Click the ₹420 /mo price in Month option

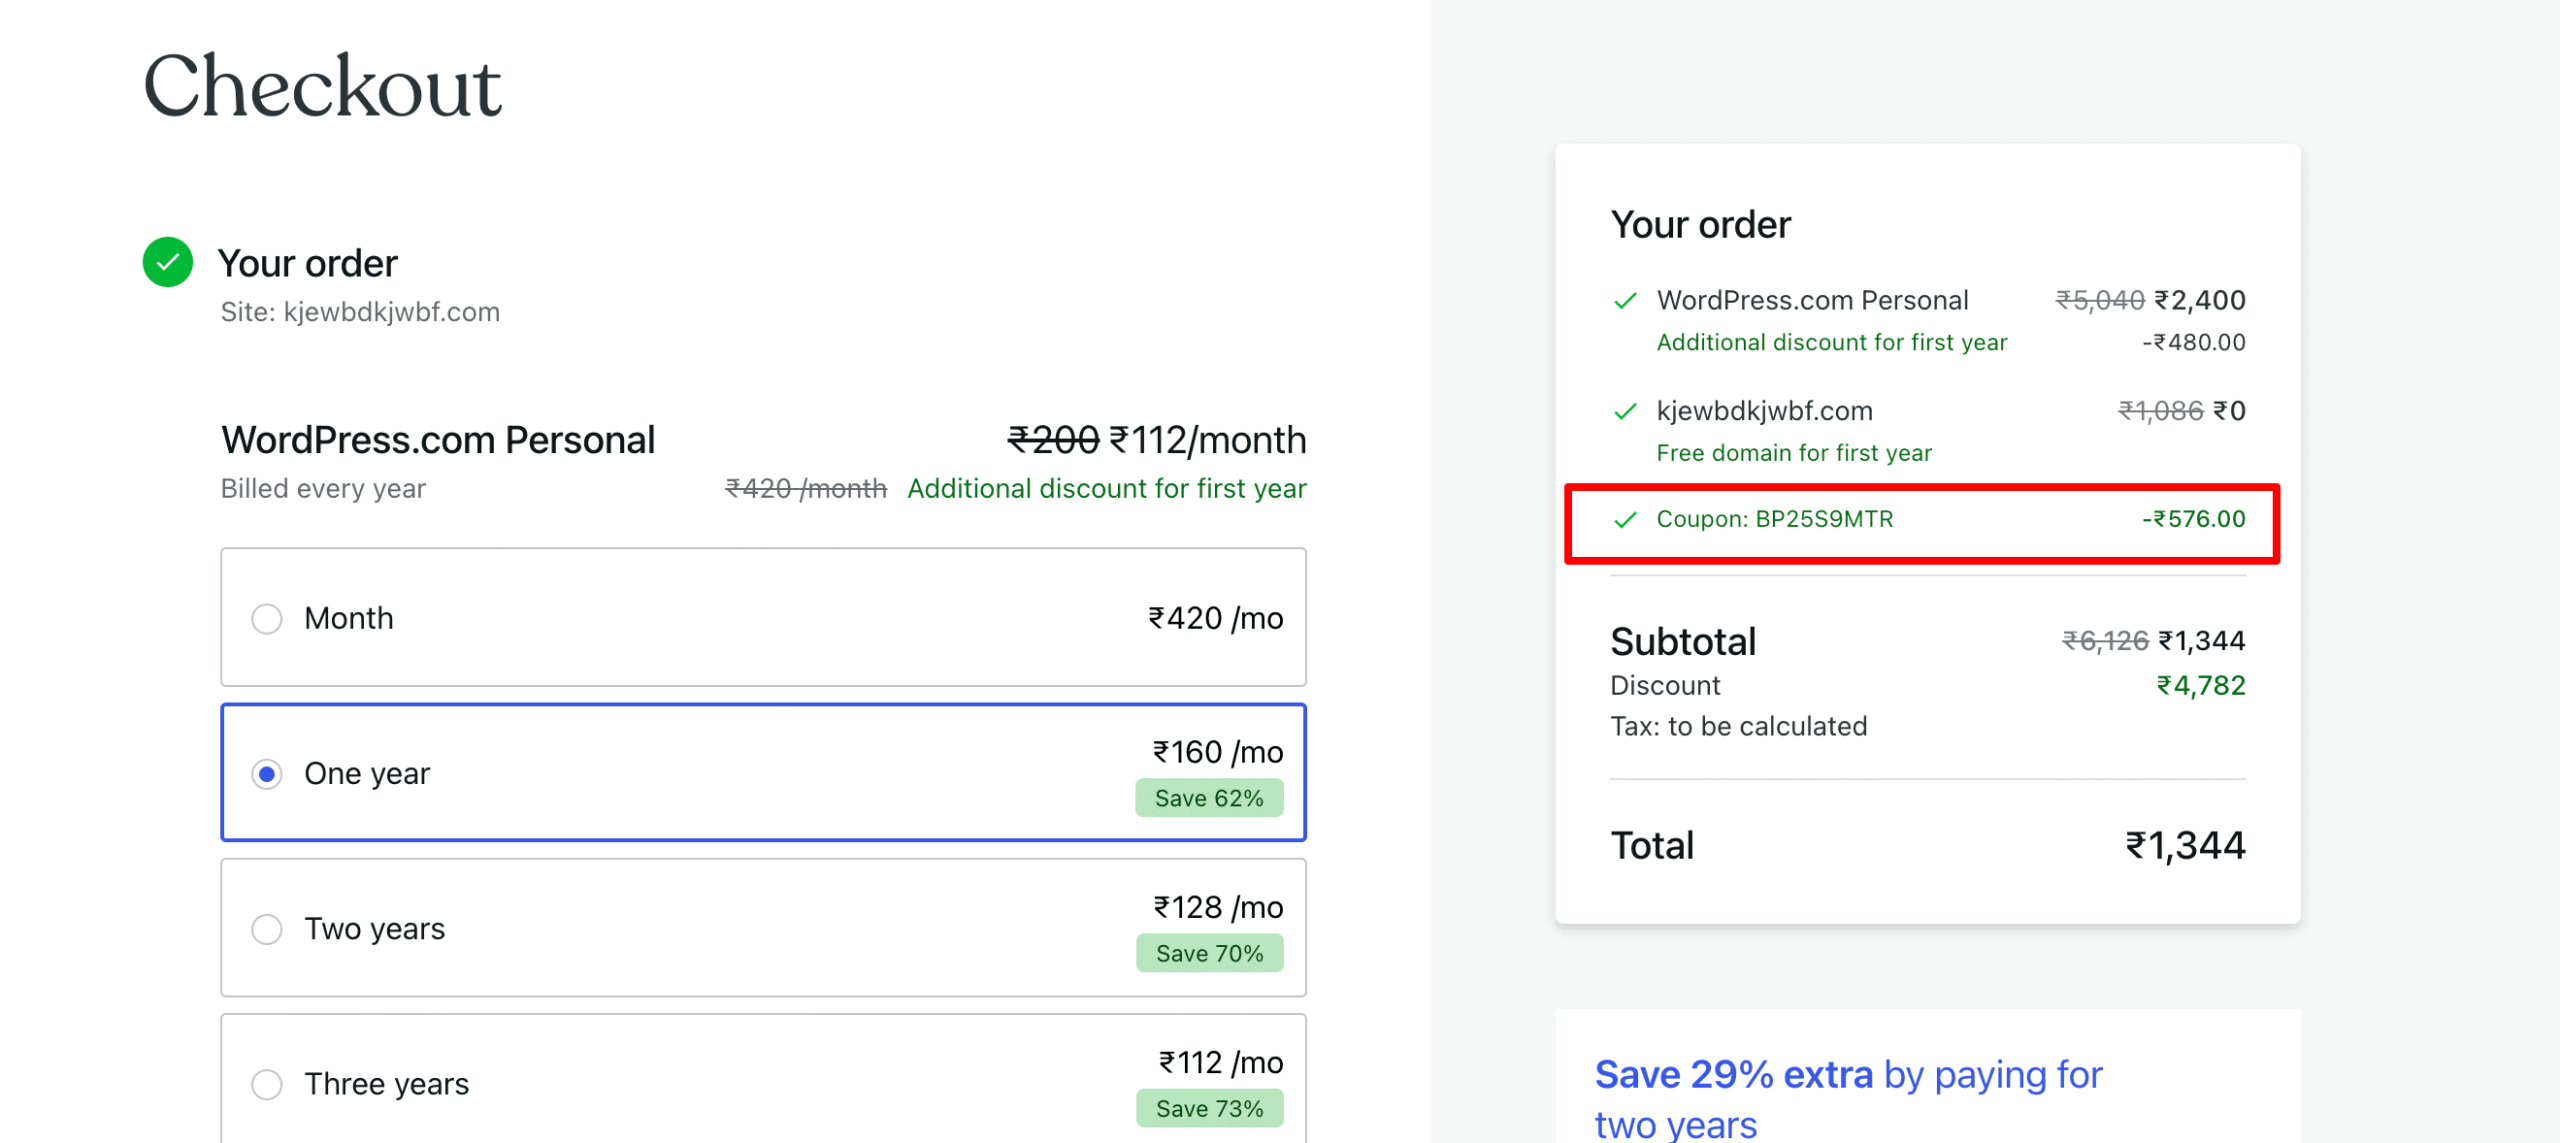coord(1216,618)
